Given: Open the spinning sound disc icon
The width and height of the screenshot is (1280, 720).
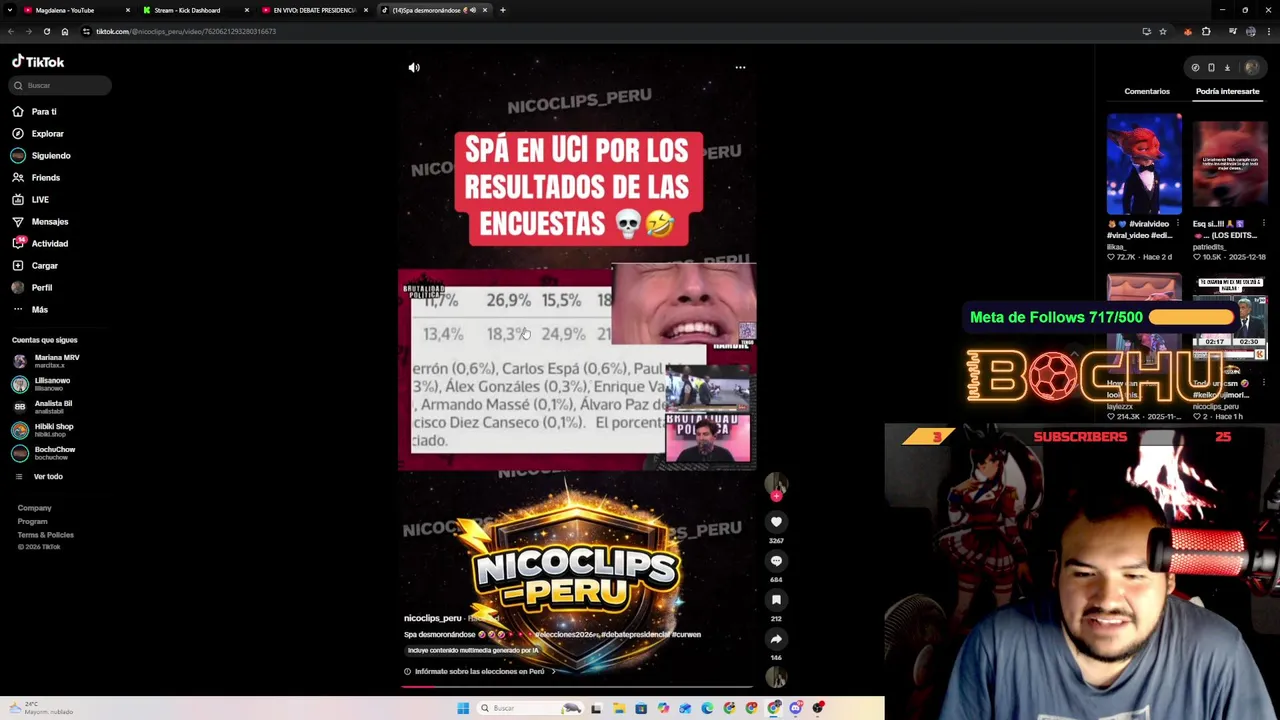Looking at the screenshot, I should tap(776, 678).
